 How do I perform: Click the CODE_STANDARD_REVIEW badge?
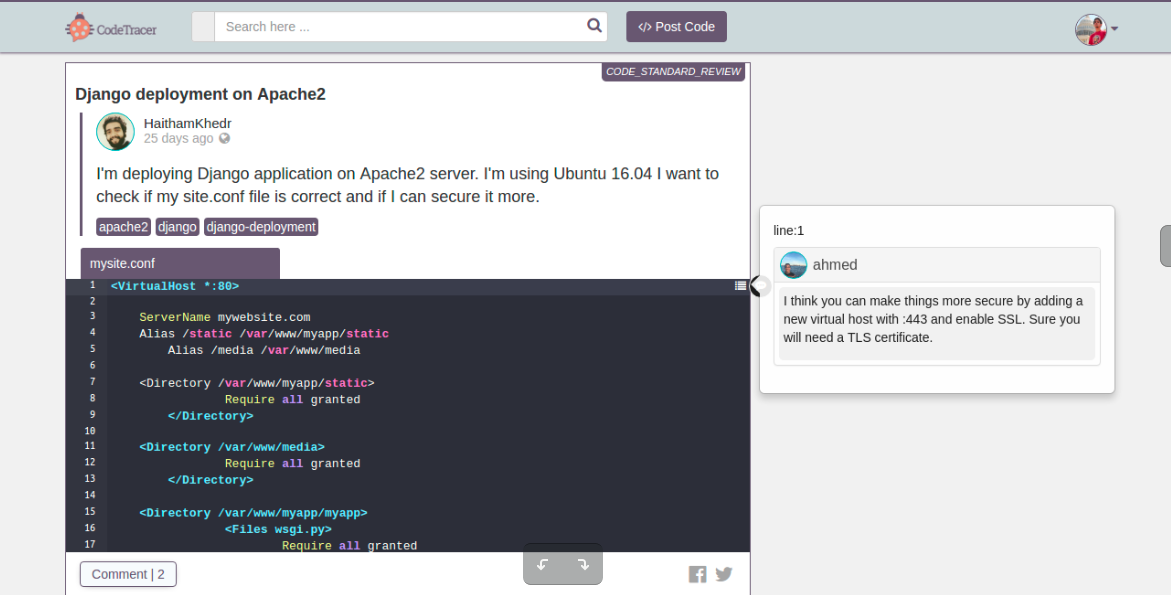(673, 72)
